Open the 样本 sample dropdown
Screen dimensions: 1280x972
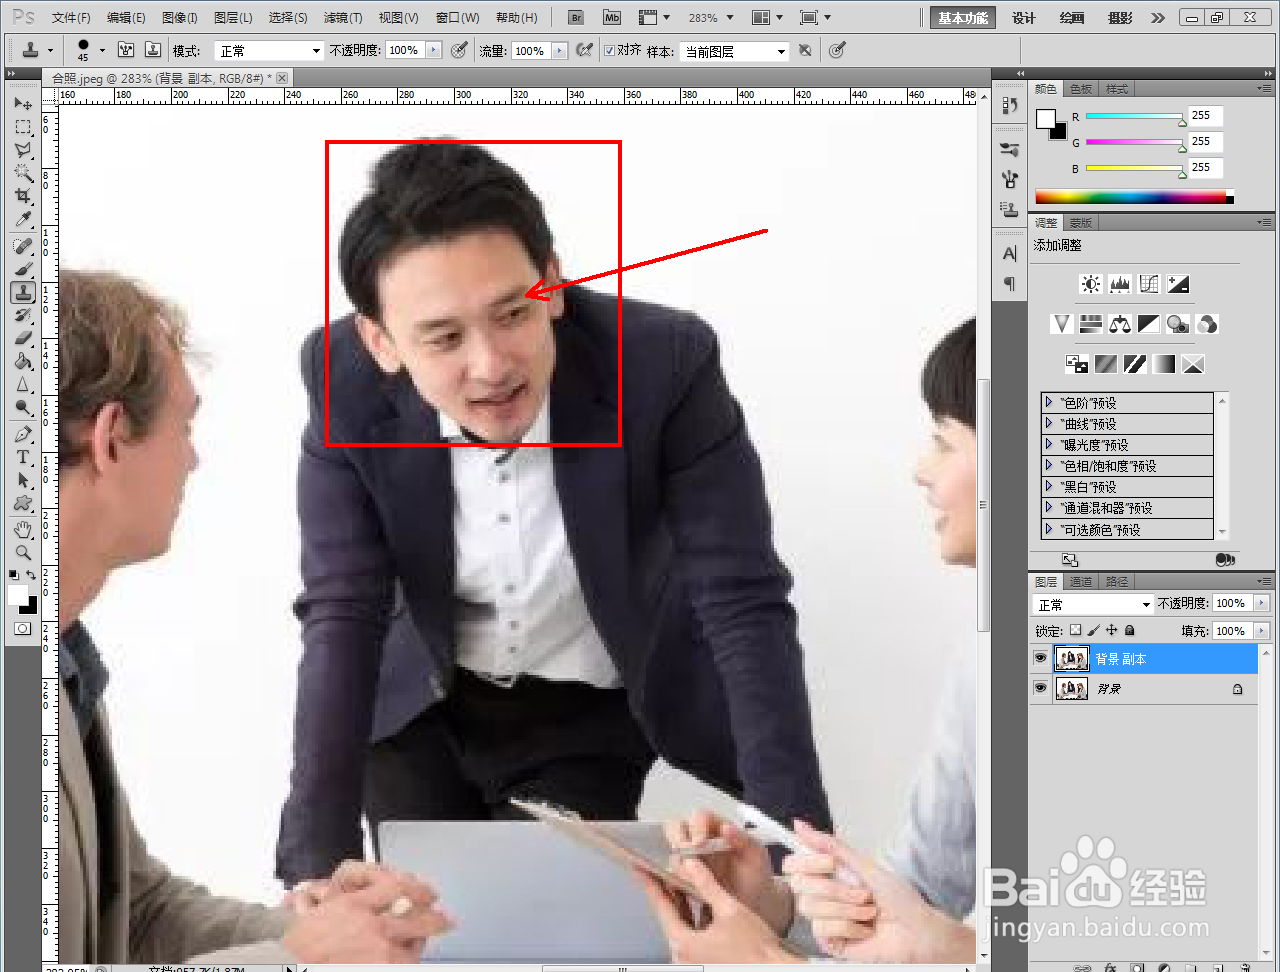click(x=734, y=51)
